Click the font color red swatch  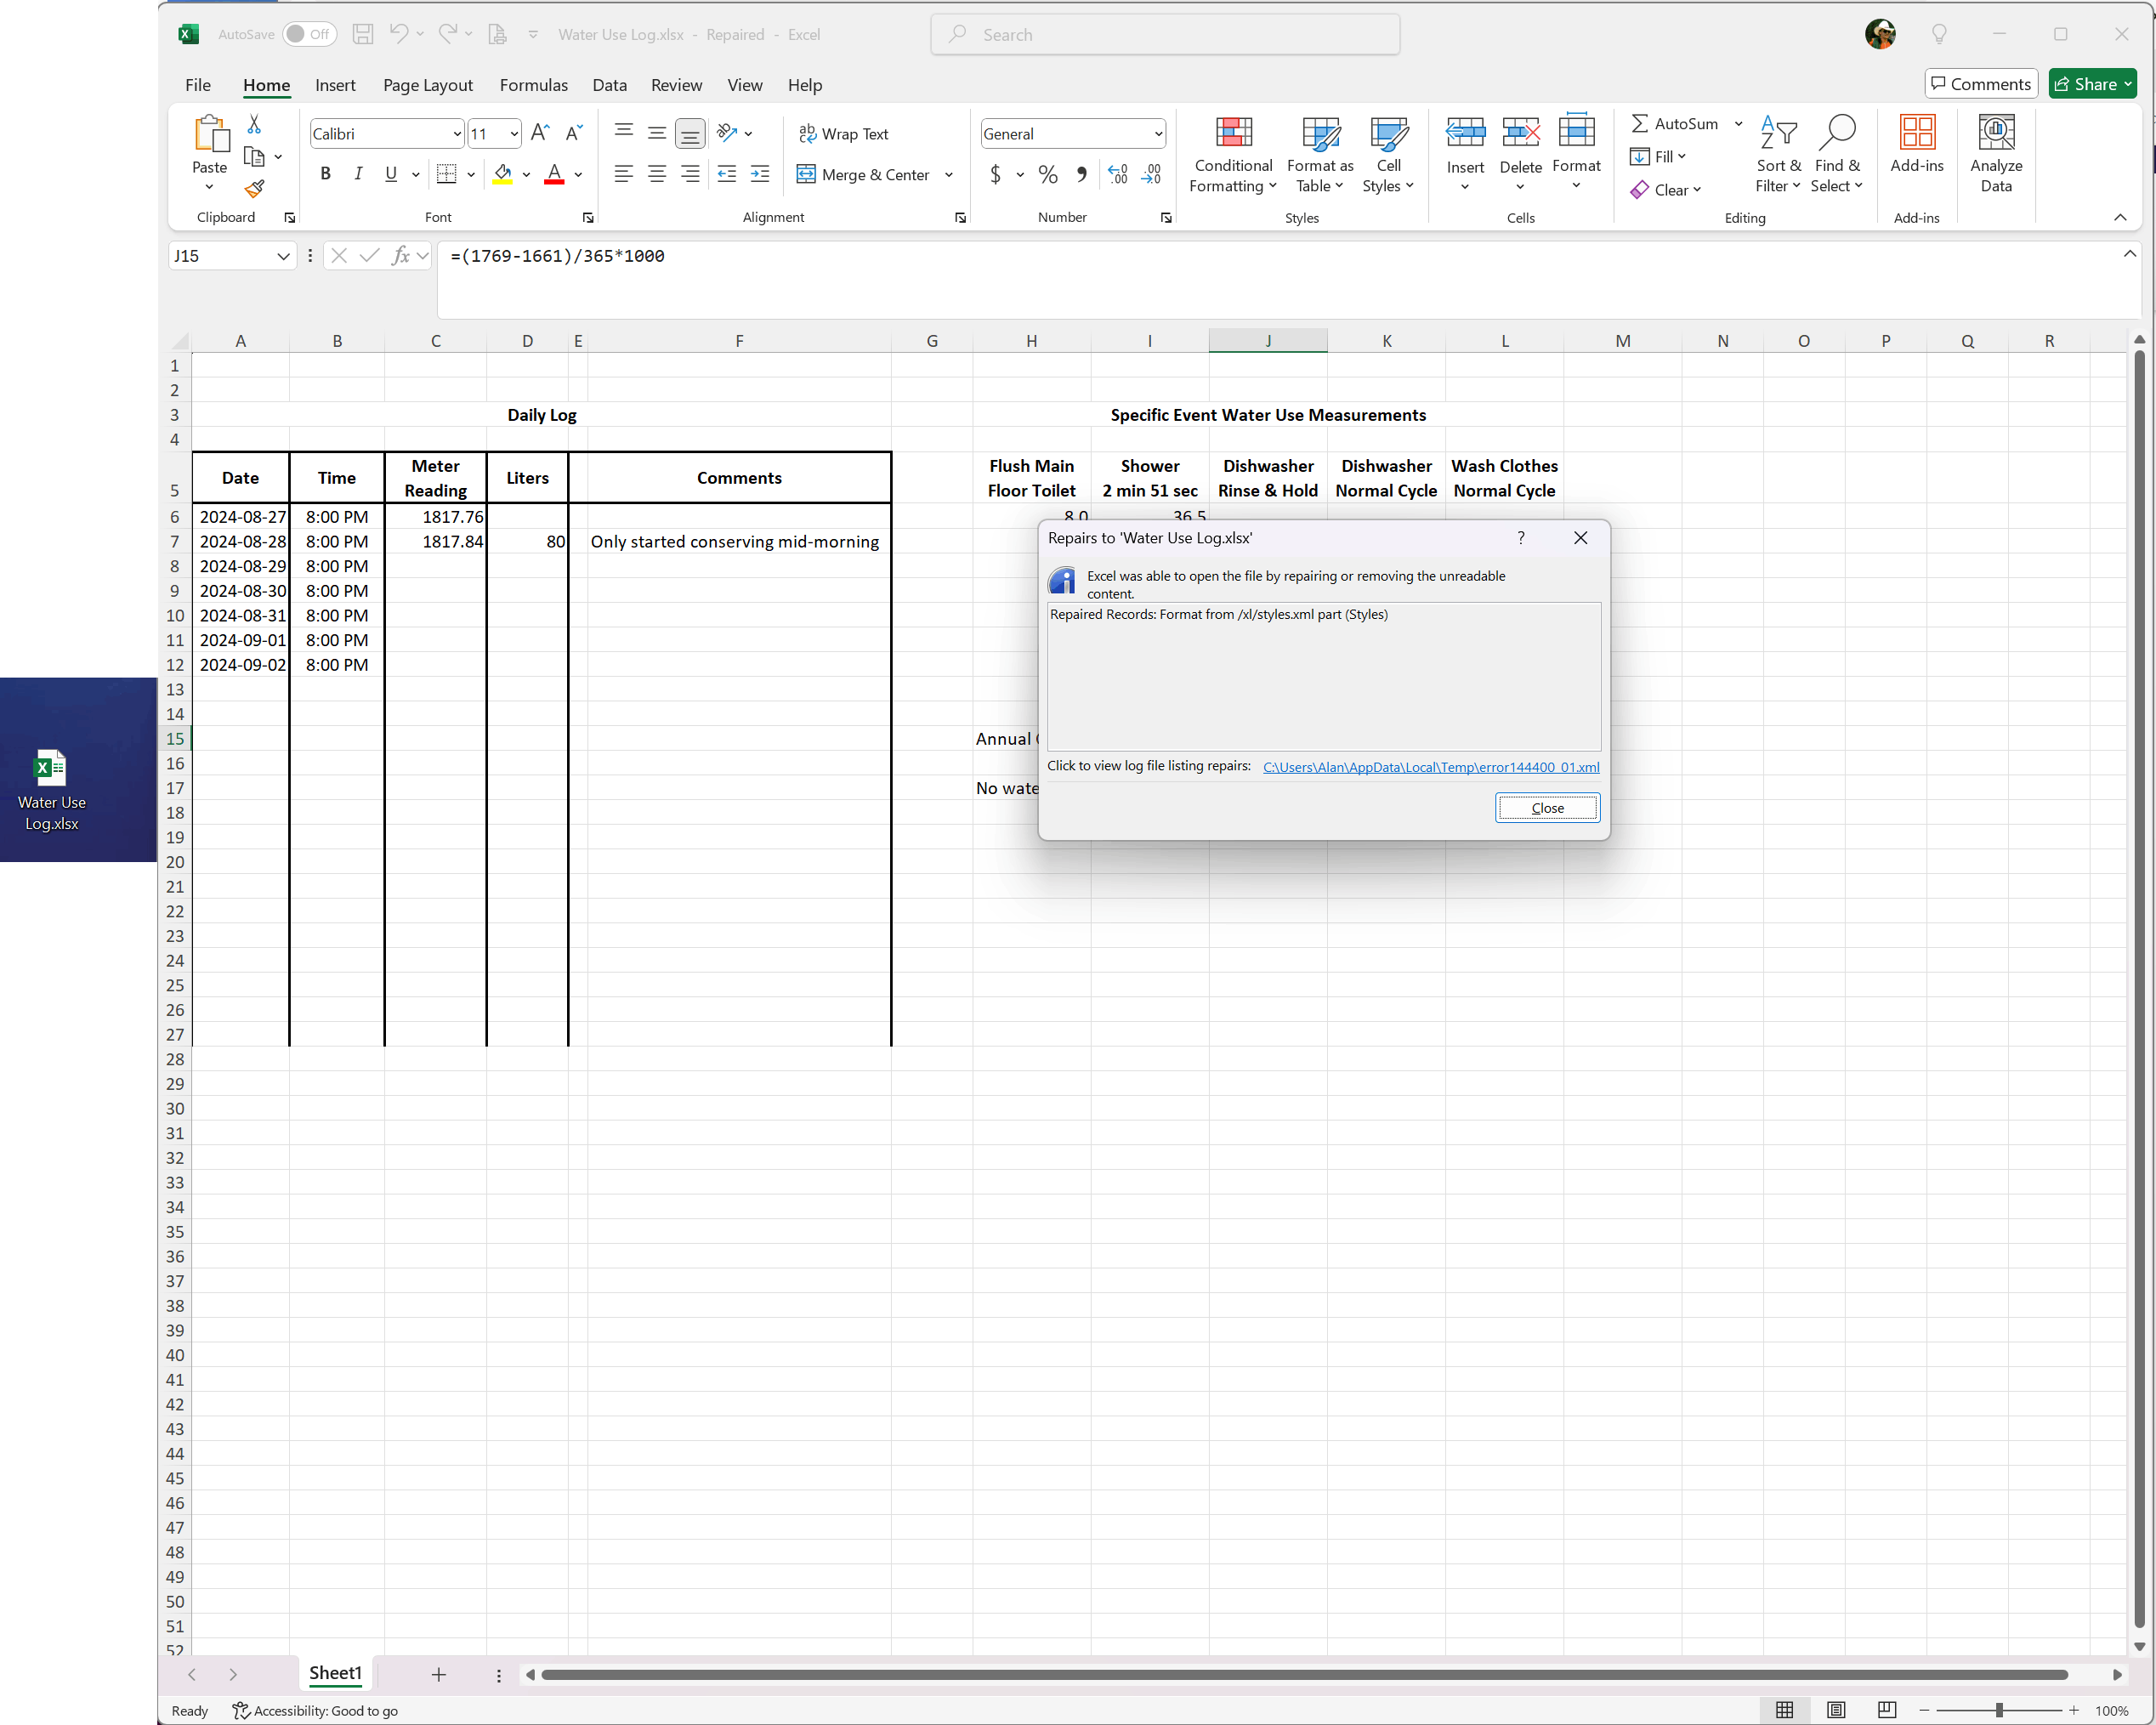(554, 174)
